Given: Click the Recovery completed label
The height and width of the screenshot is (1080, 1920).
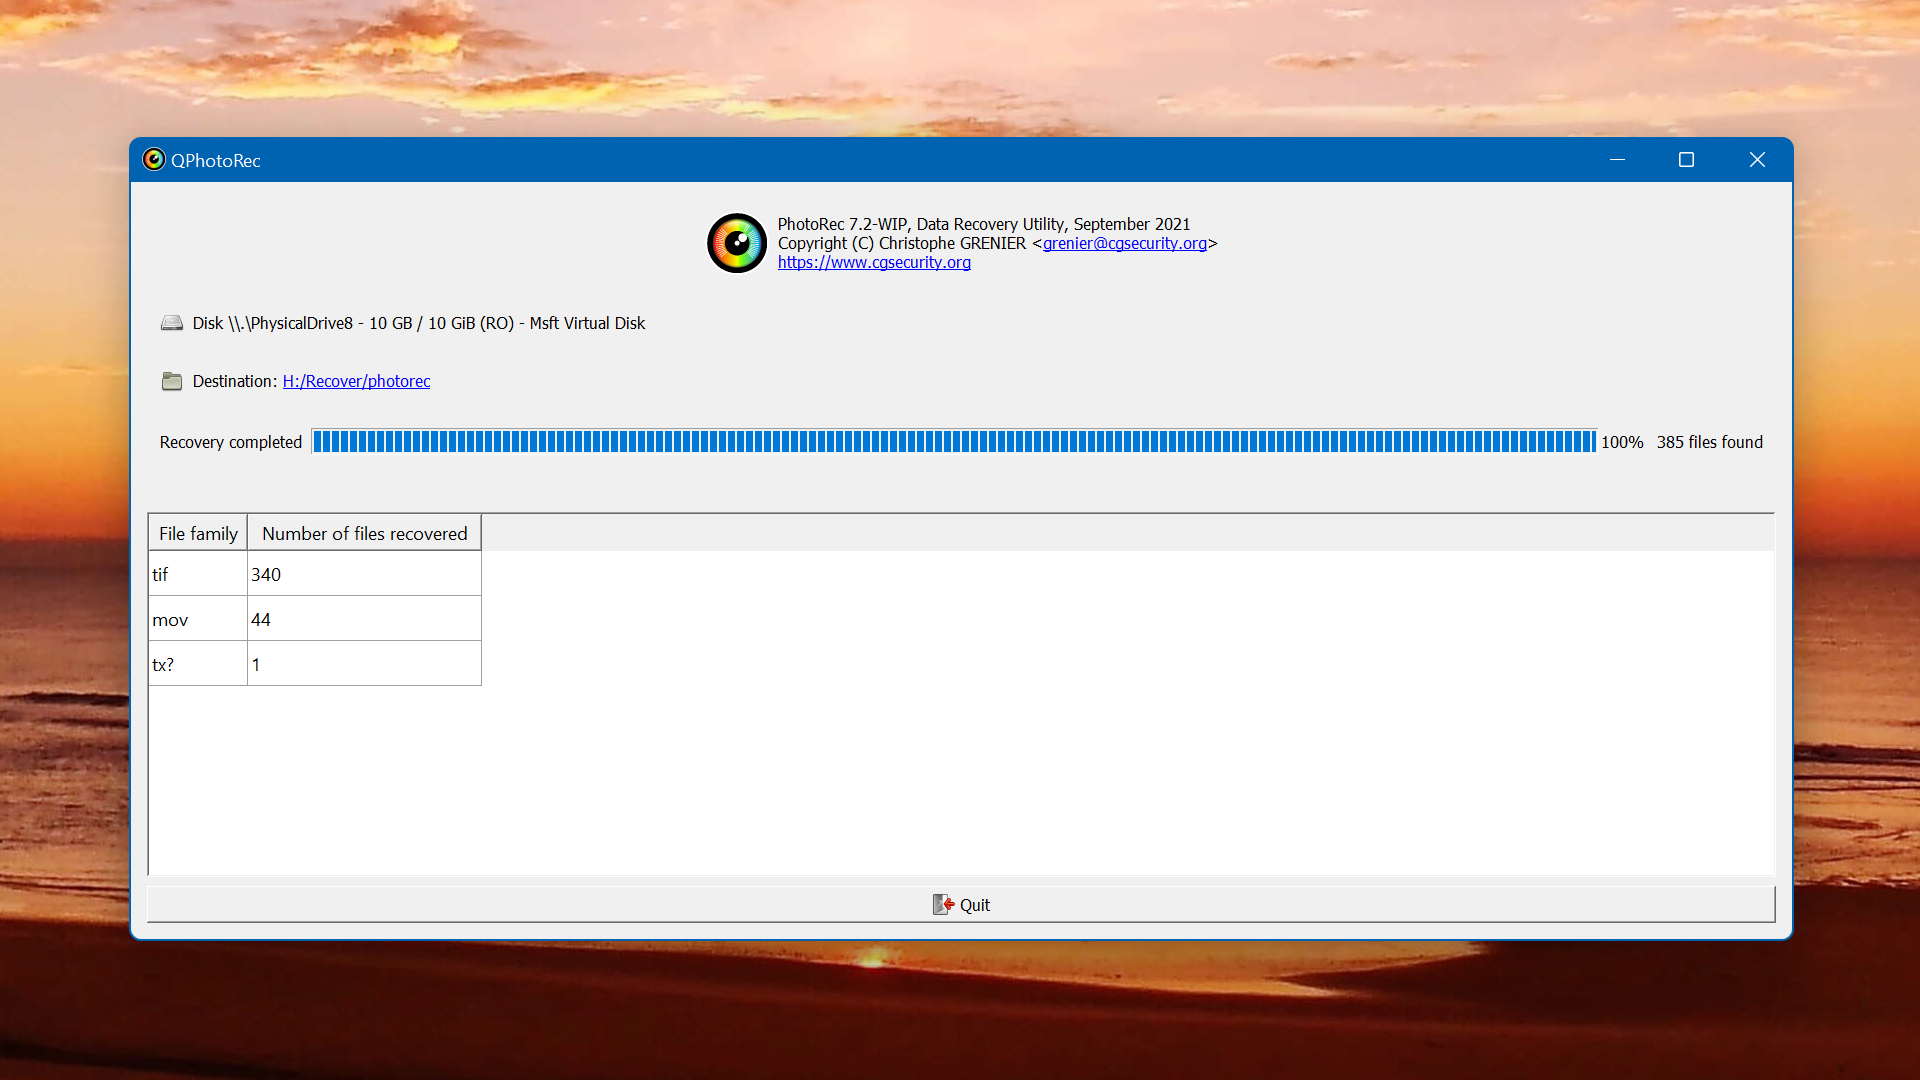Looking at the screenshot, I should [230, 442].
